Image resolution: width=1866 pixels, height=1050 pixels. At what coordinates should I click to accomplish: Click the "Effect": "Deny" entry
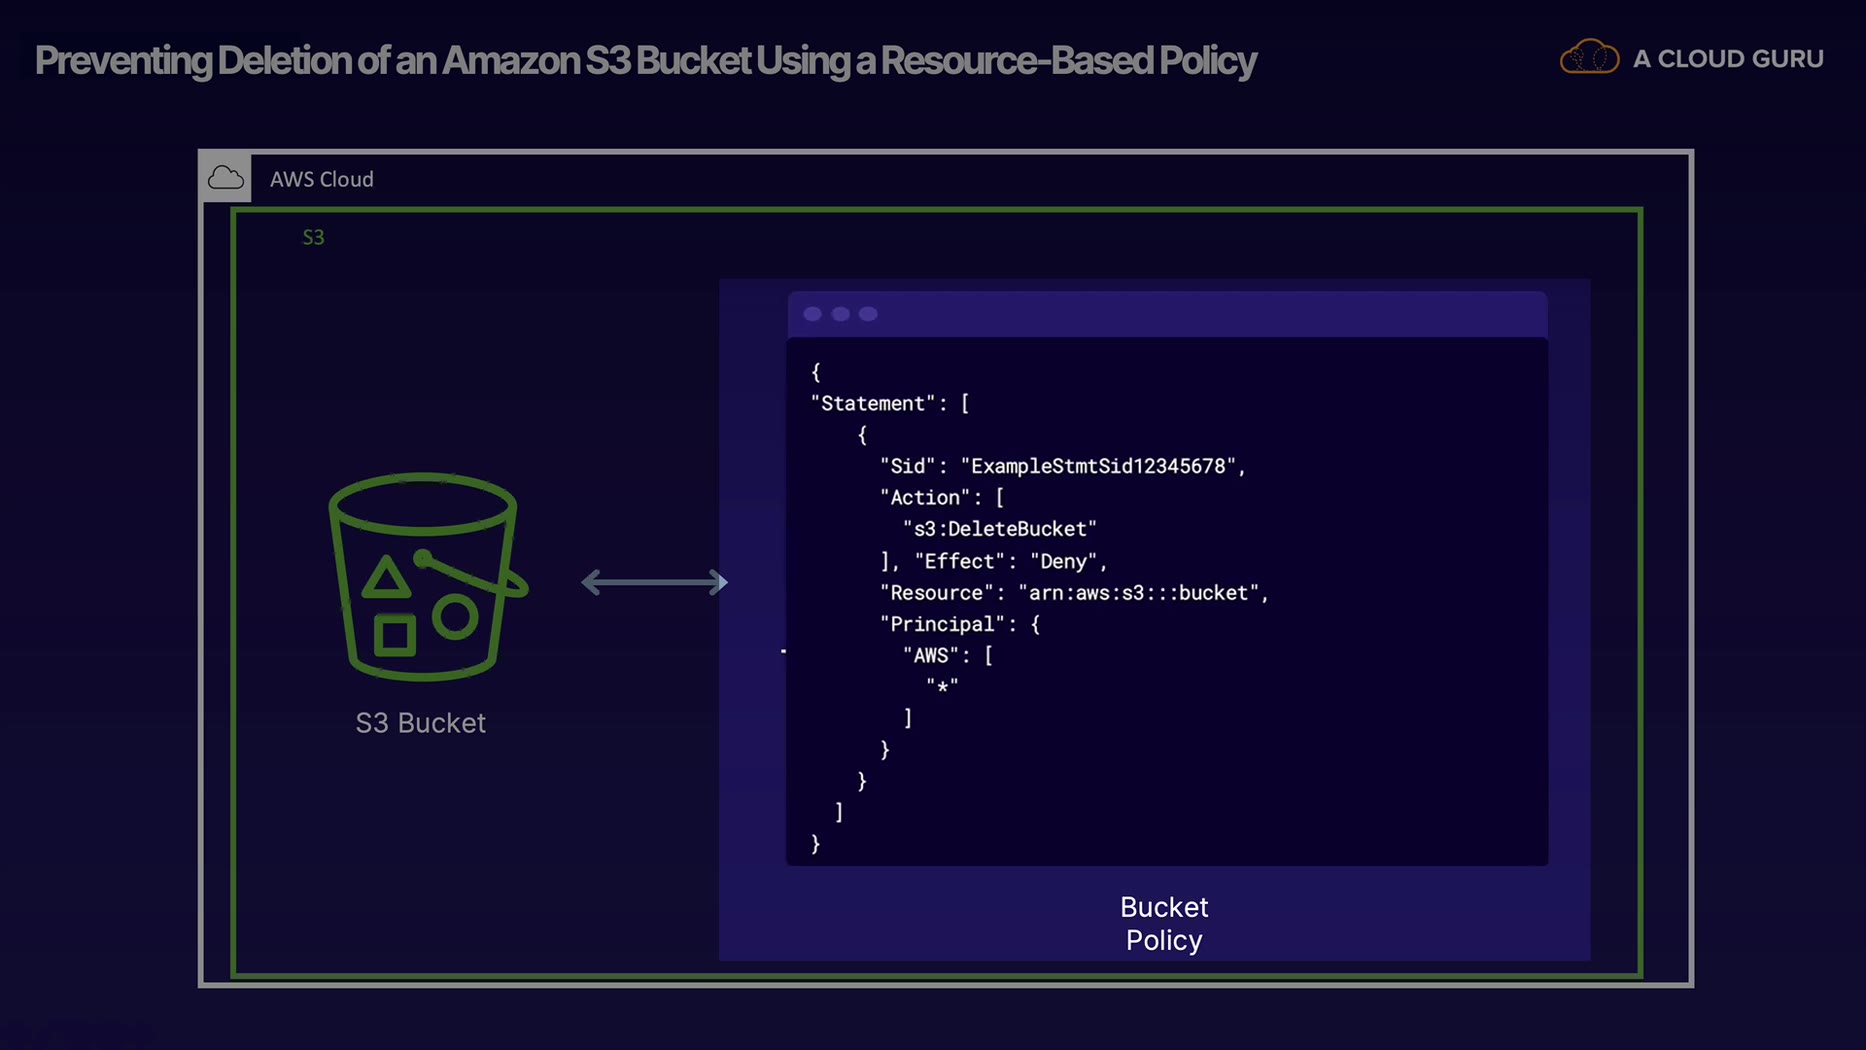click(x=1006, y=561)
